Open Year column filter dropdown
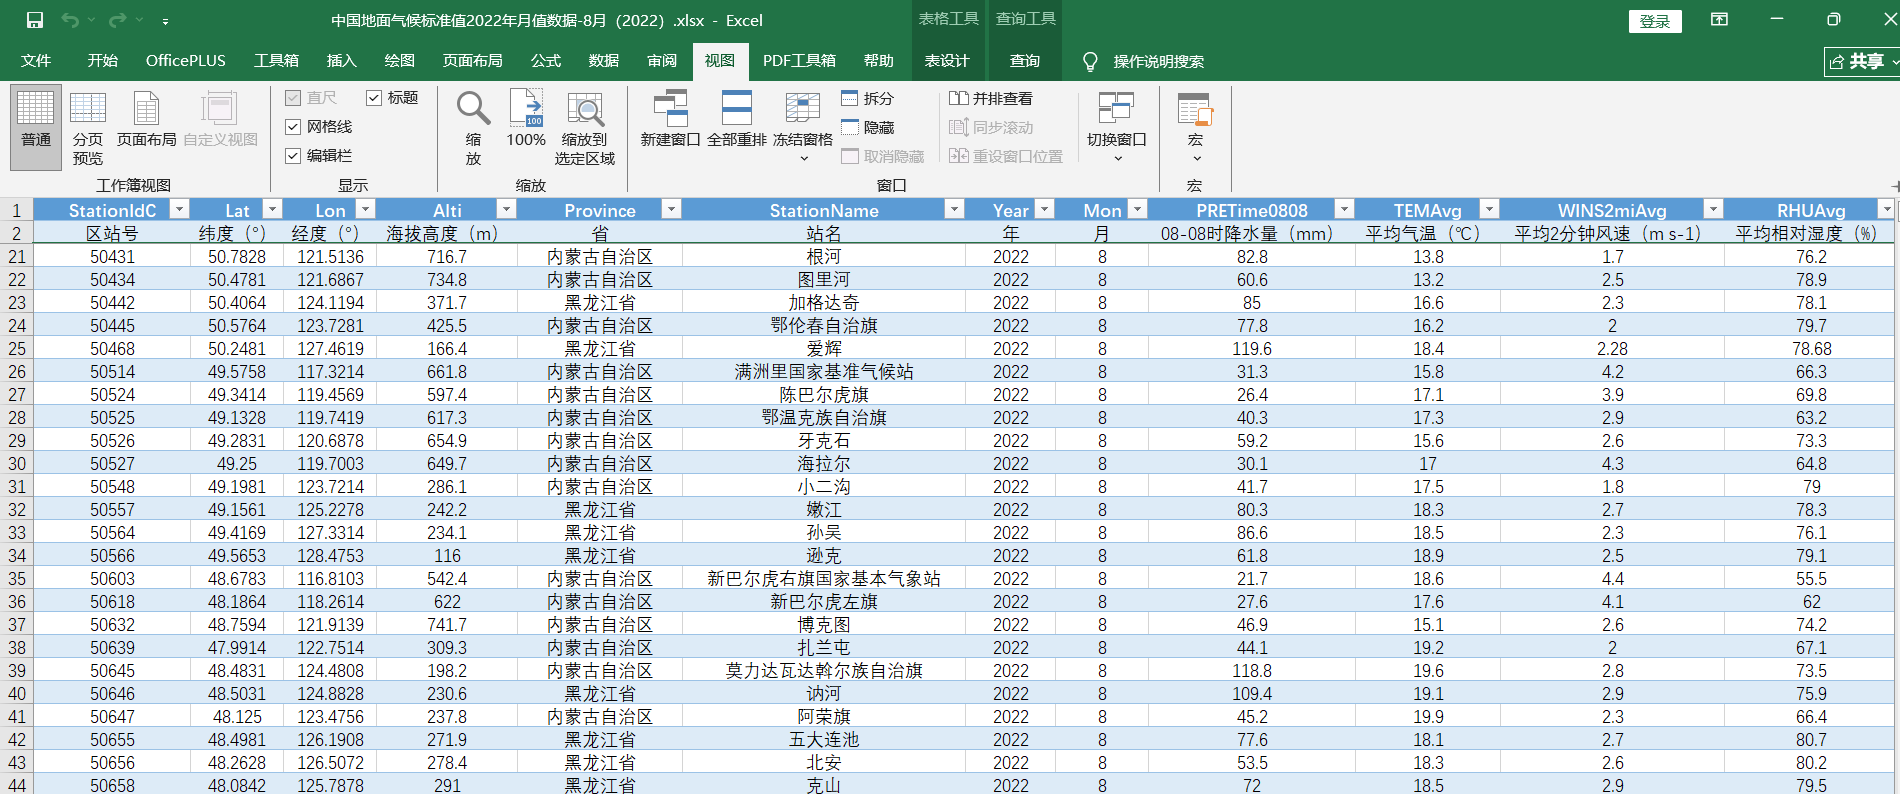The image size is (1900, 794). [1044, 209]
